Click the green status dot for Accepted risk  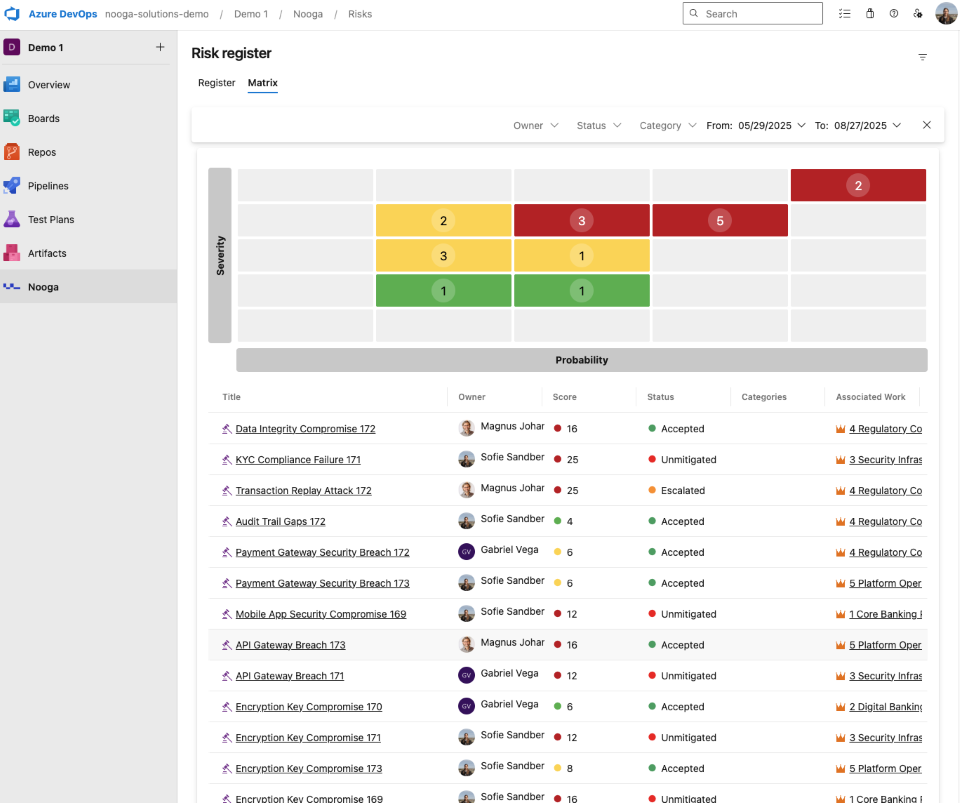tap(652, 428)
